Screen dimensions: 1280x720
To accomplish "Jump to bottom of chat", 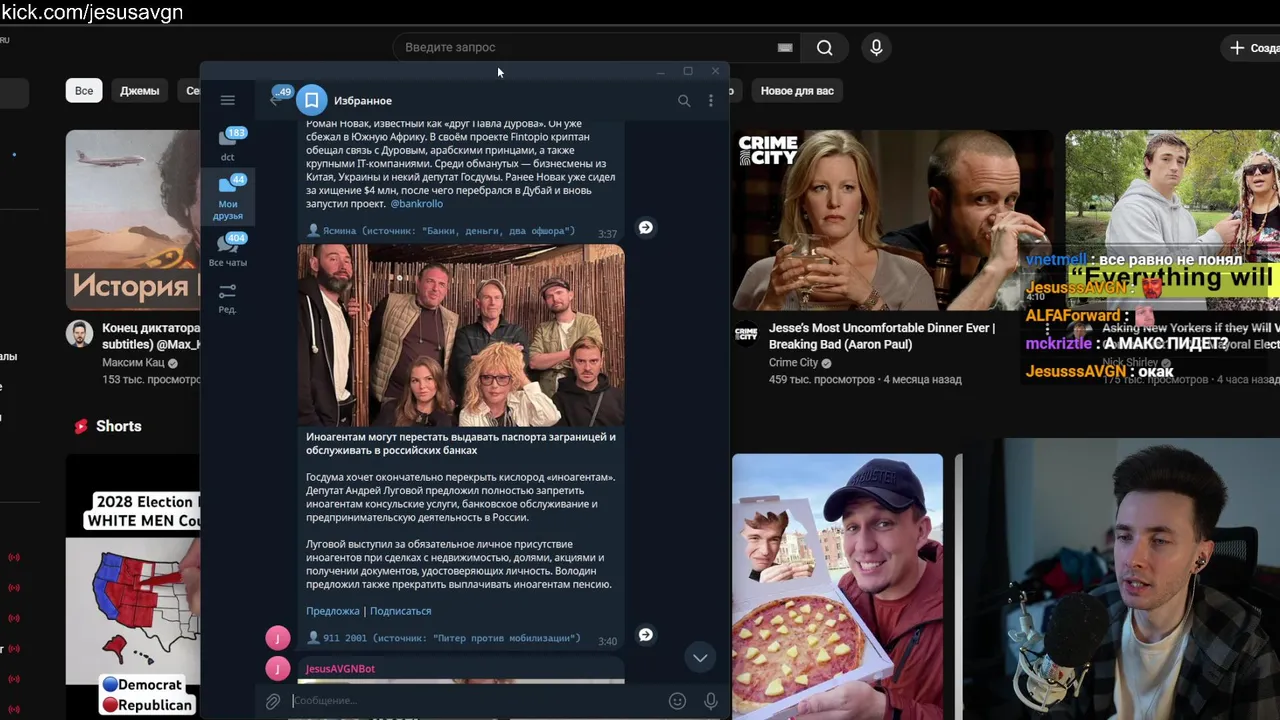I will (x=700, y=657).
